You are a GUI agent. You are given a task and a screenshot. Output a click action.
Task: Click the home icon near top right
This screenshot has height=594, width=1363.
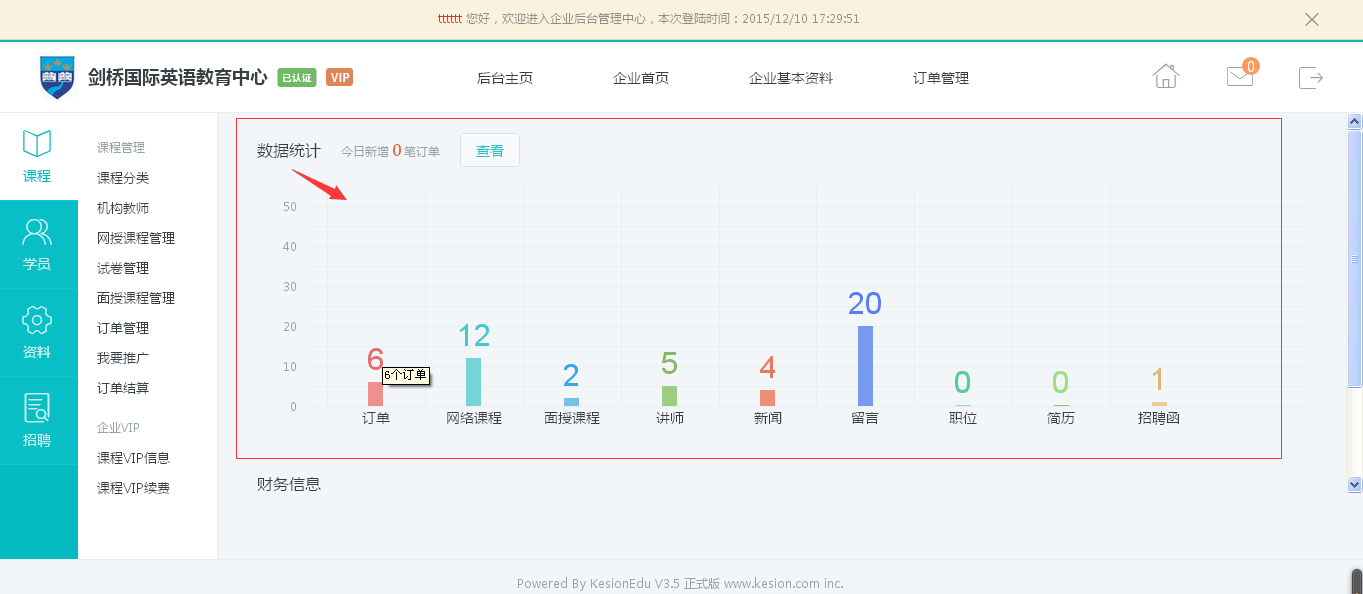click(1164, 76)
